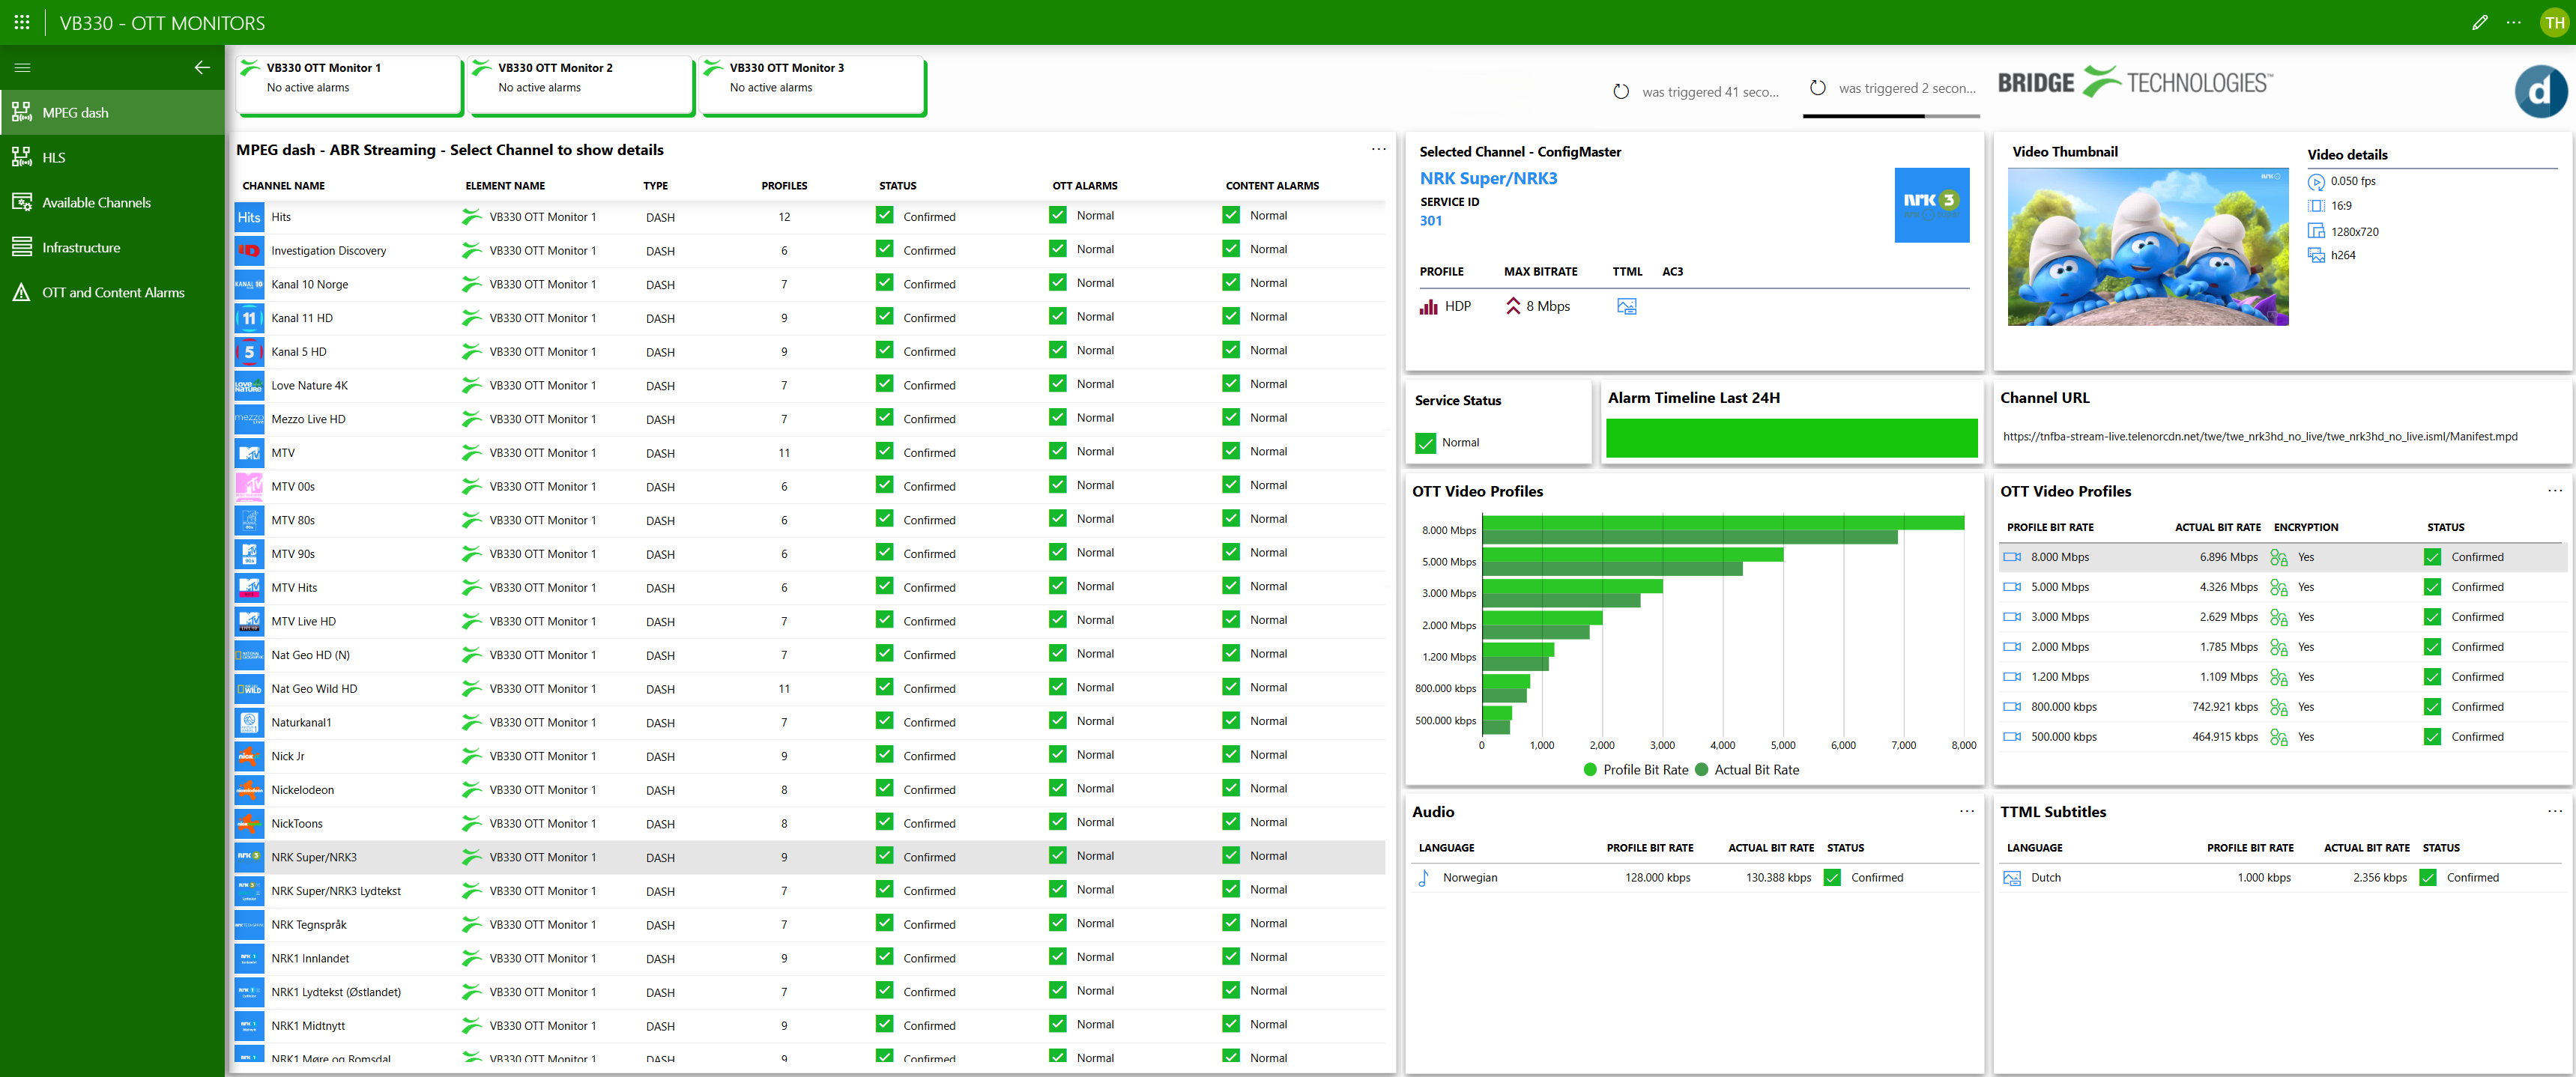Select NRK Super/NRK3 Lydtekst channel

(809, 891)
